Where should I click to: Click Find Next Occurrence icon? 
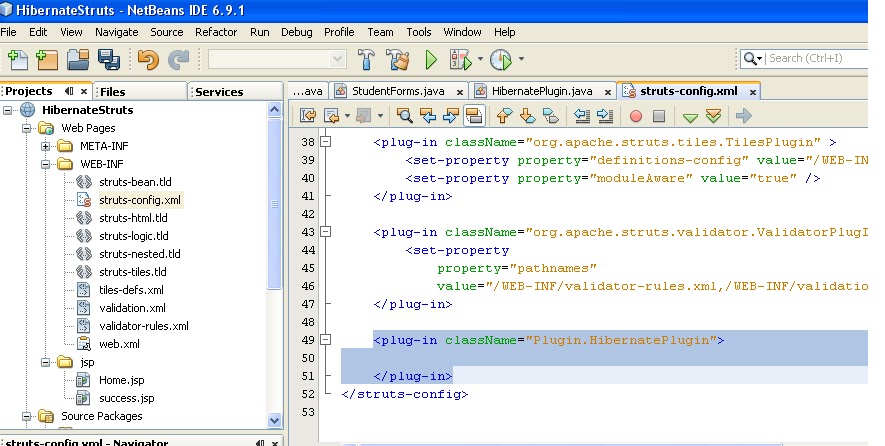click(x=450, y=116)
